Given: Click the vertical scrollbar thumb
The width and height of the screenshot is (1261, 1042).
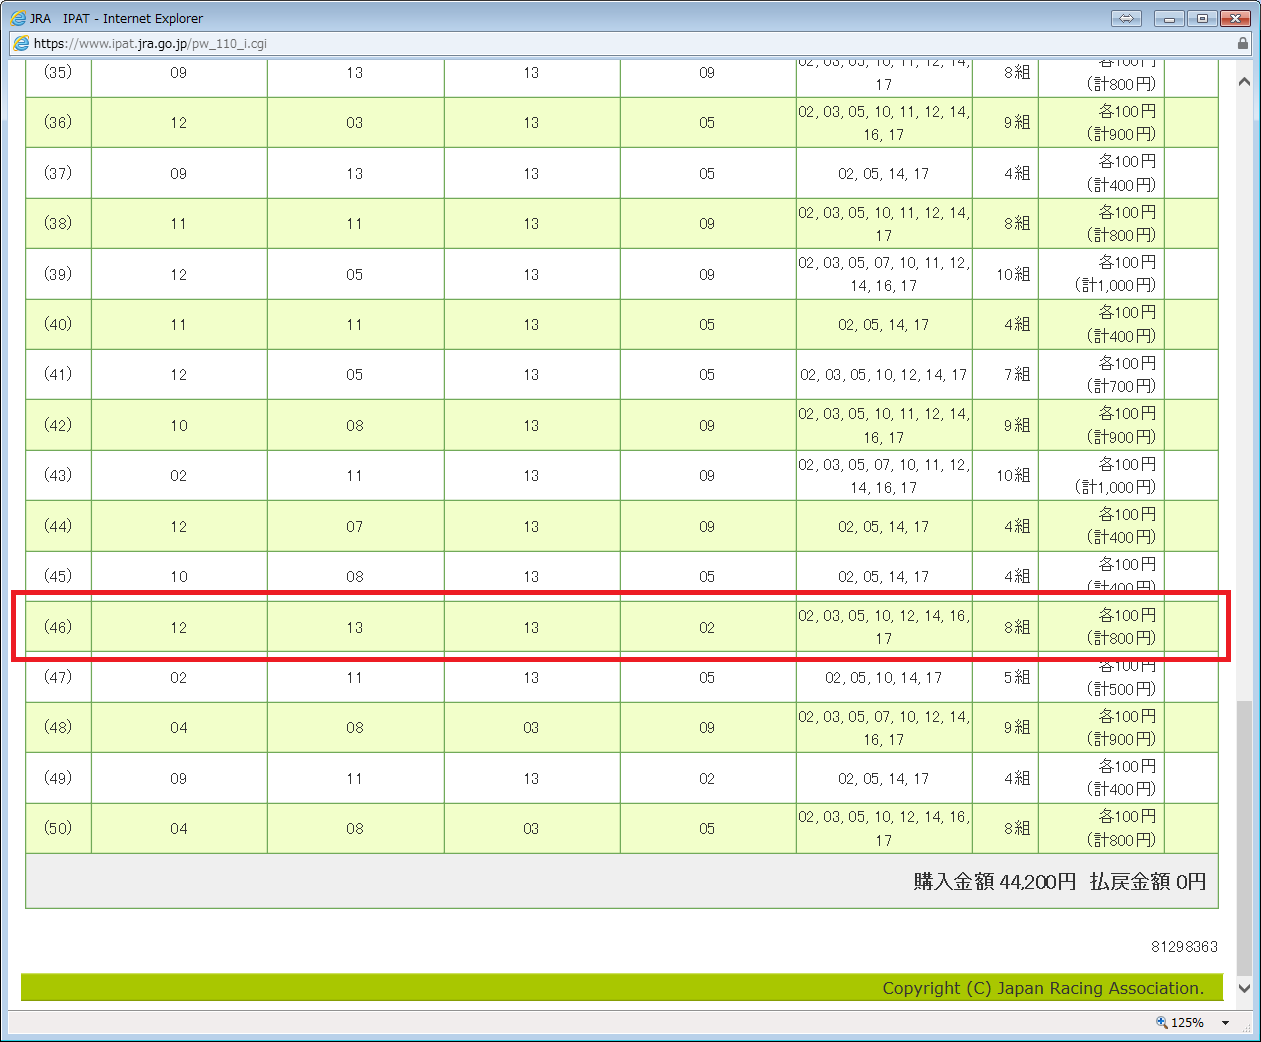Looking at the screenshot, I should [1244, 838].
